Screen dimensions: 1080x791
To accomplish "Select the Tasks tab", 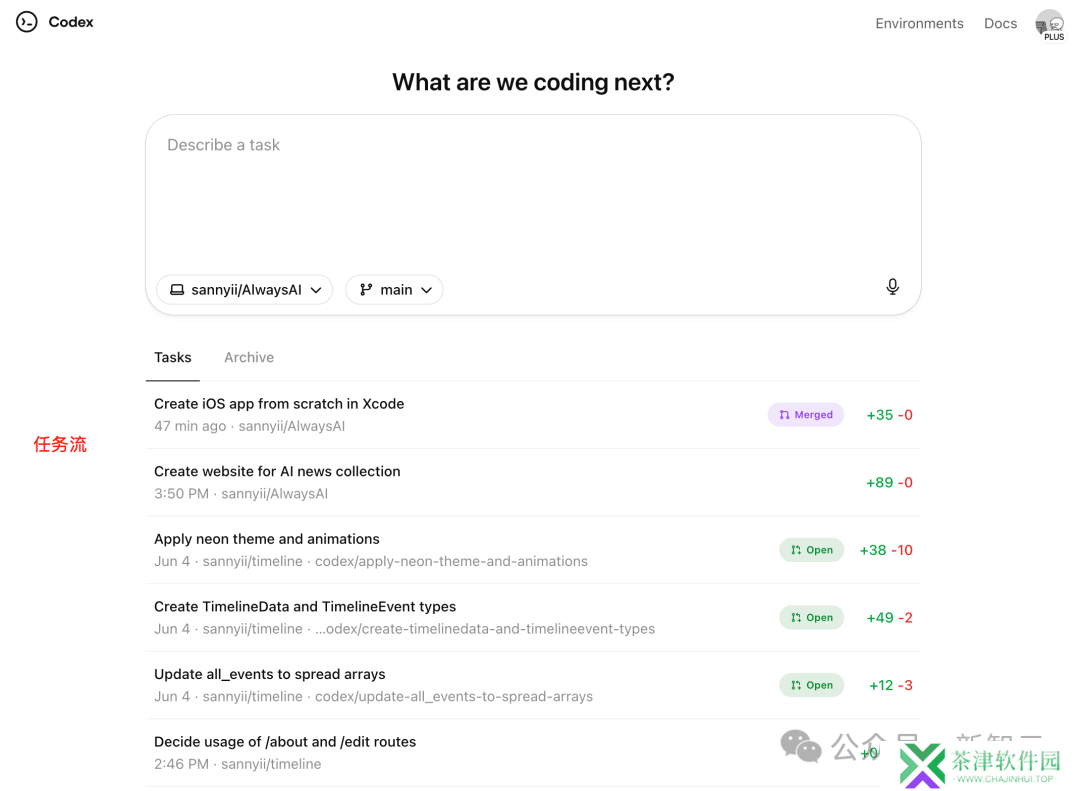I will point(173,357).
